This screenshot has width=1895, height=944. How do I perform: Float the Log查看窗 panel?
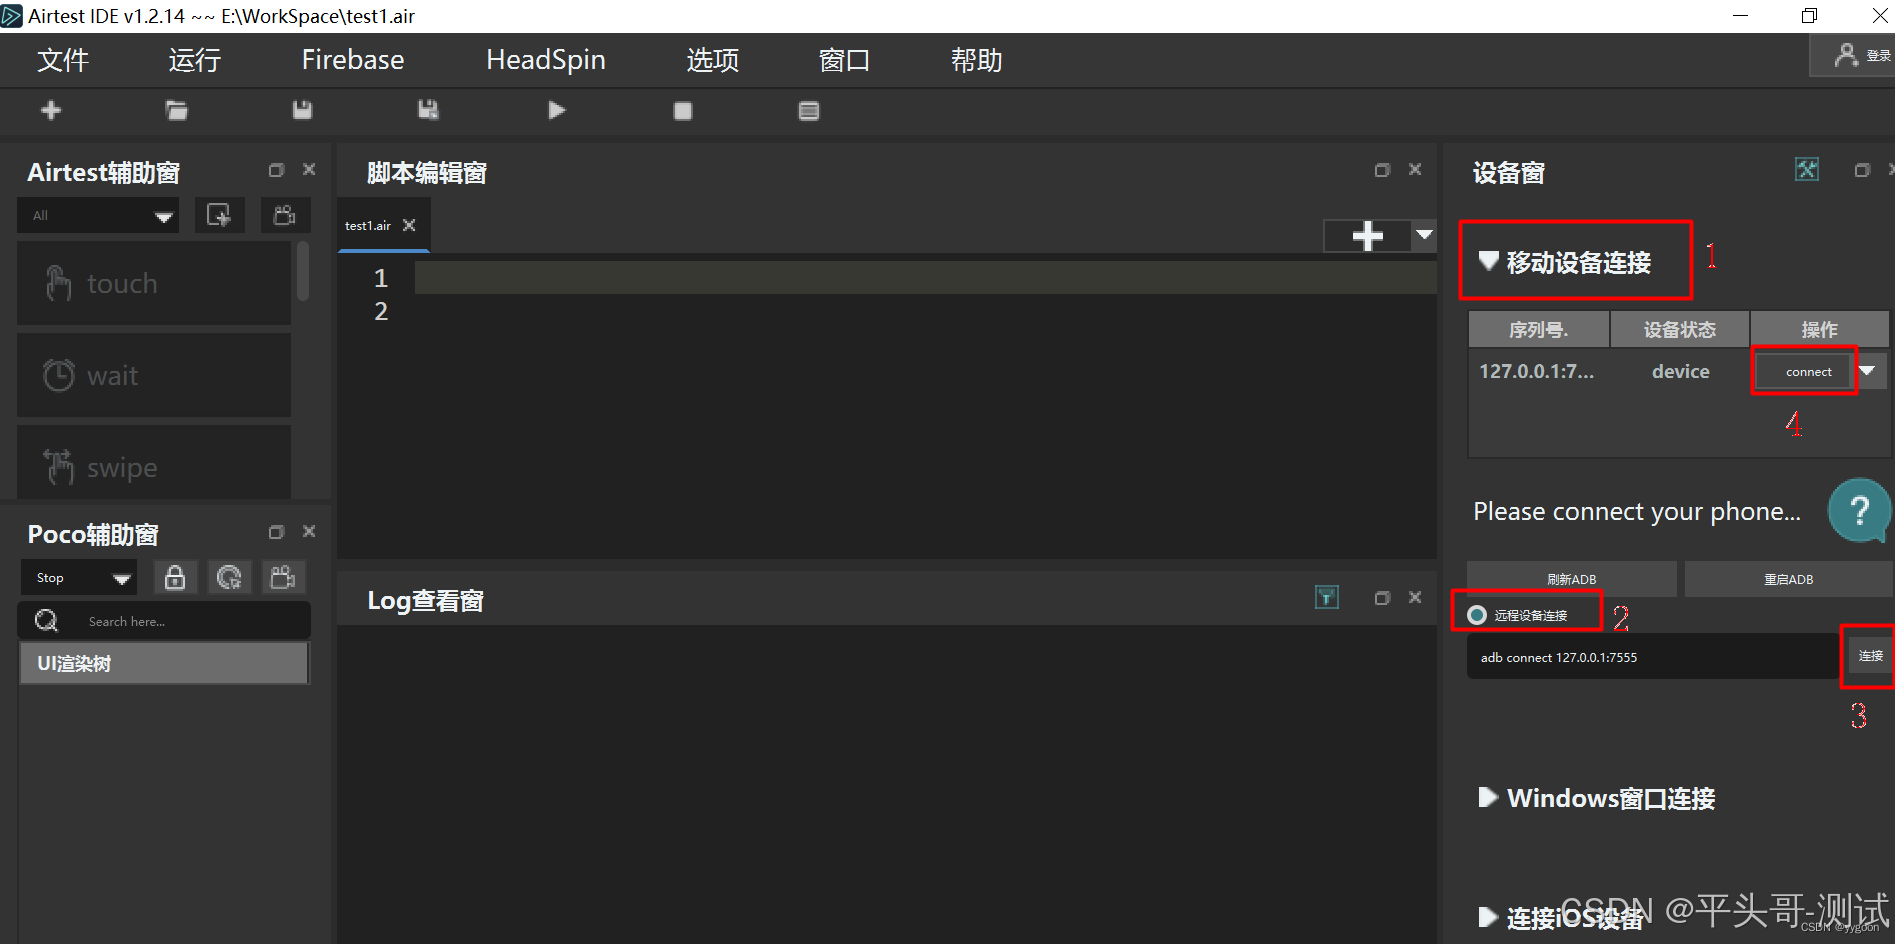[1382, 598]
